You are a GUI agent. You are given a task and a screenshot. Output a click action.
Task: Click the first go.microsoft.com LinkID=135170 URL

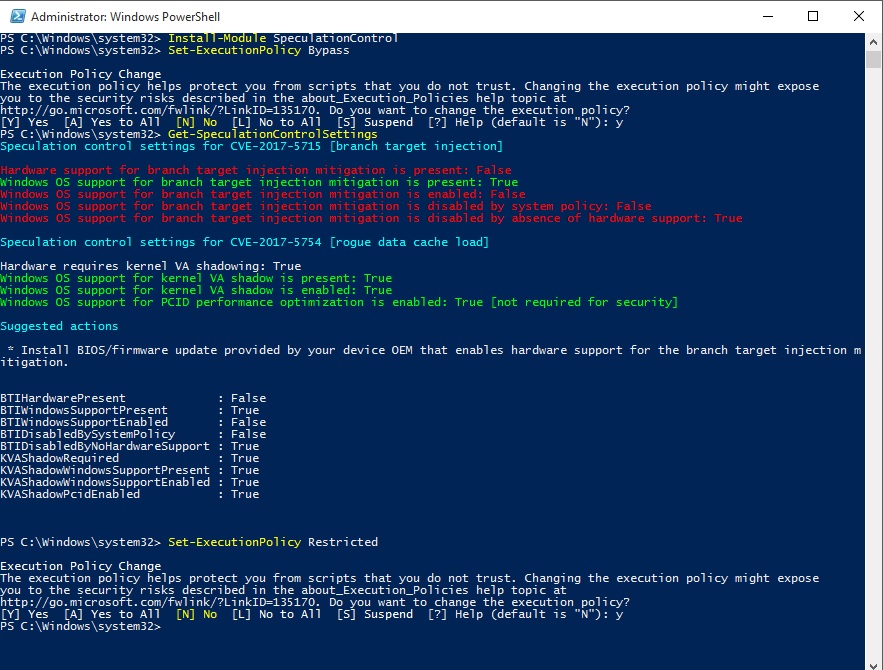click(160, 110)
